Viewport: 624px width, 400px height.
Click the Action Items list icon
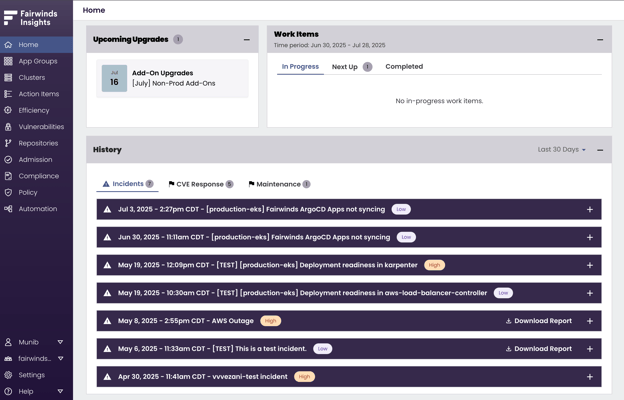click(x=8, y=94)
